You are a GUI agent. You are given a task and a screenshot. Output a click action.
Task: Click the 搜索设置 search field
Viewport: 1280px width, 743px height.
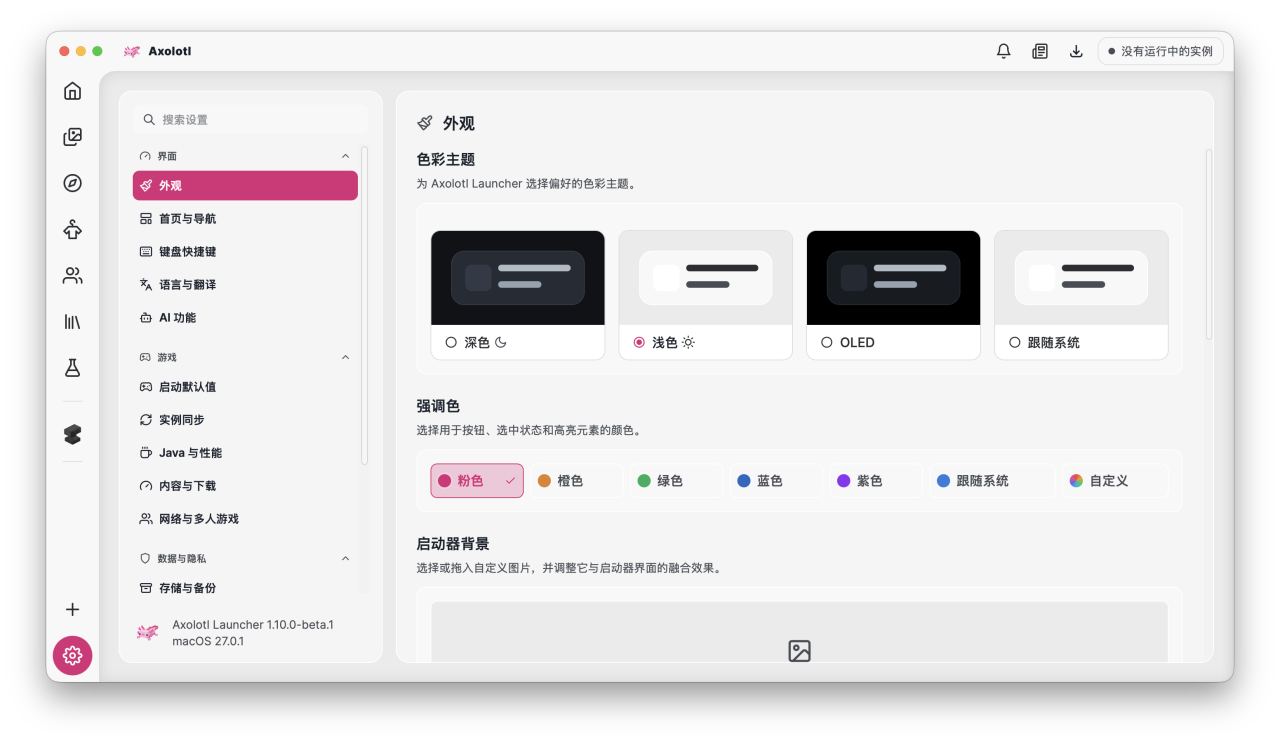250,119
